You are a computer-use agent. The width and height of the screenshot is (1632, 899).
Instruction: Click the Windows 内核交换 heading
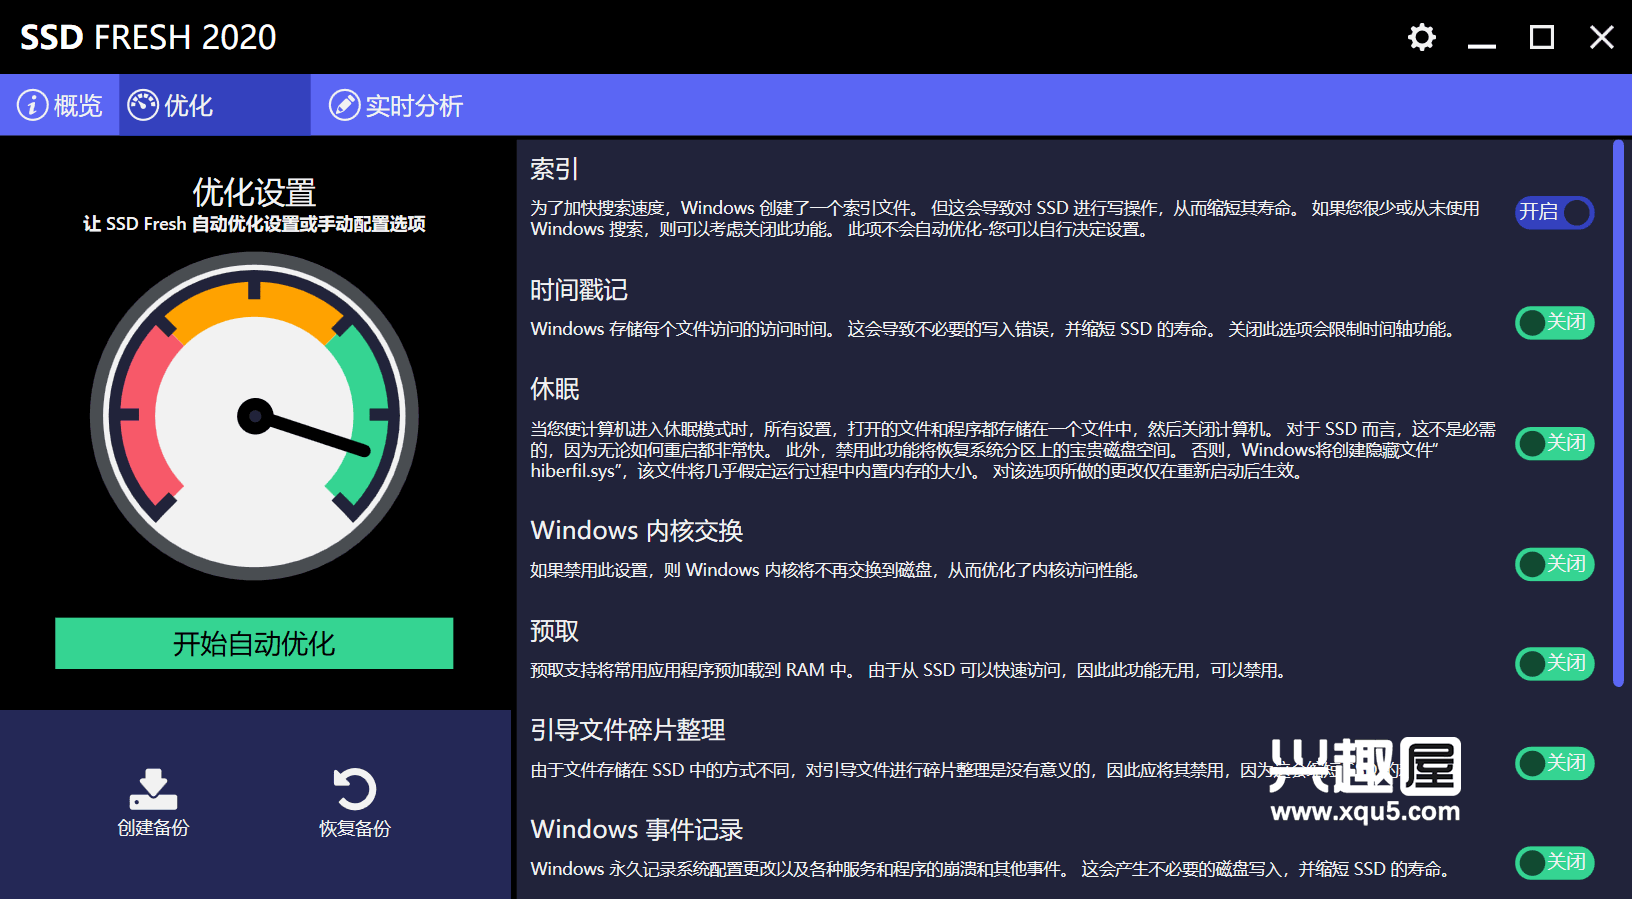pos(637,530)
